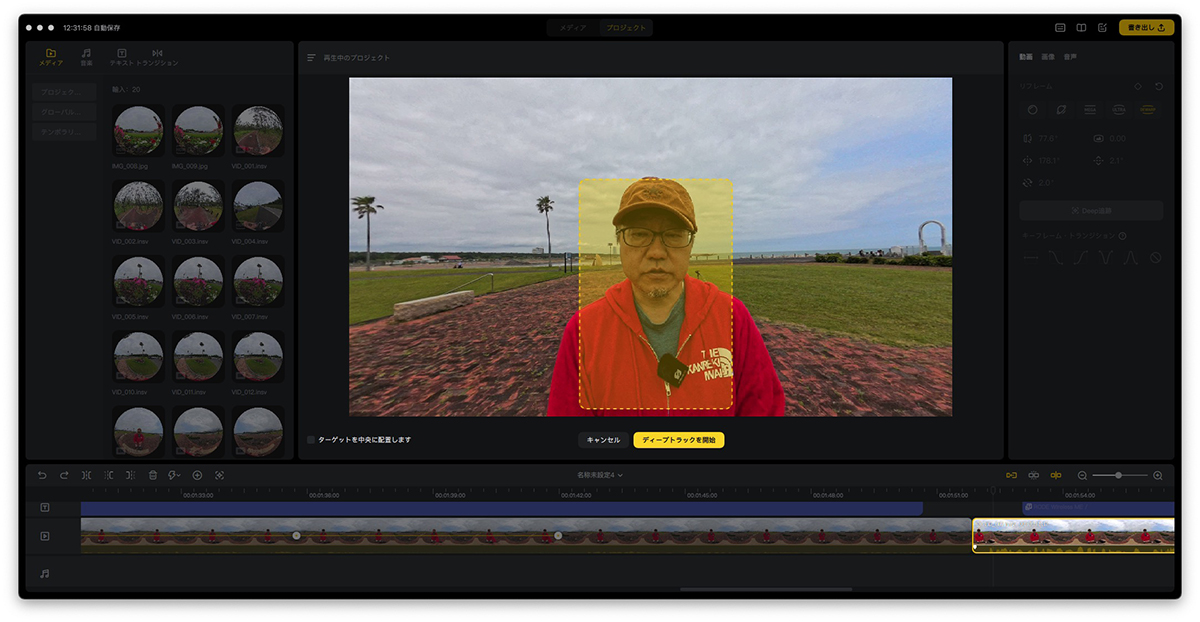Switch to the メディア mode at top center
The height and width of the screenshot is (622, 1200).
573,28
